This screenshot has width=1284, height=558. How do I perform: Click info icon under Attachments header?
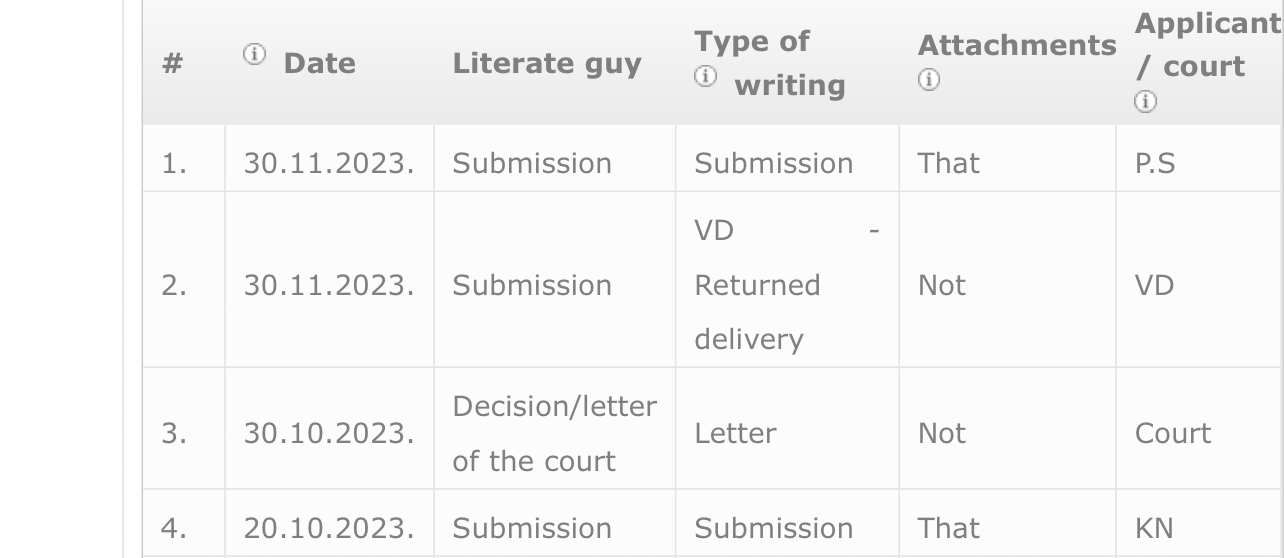[928, 80]
